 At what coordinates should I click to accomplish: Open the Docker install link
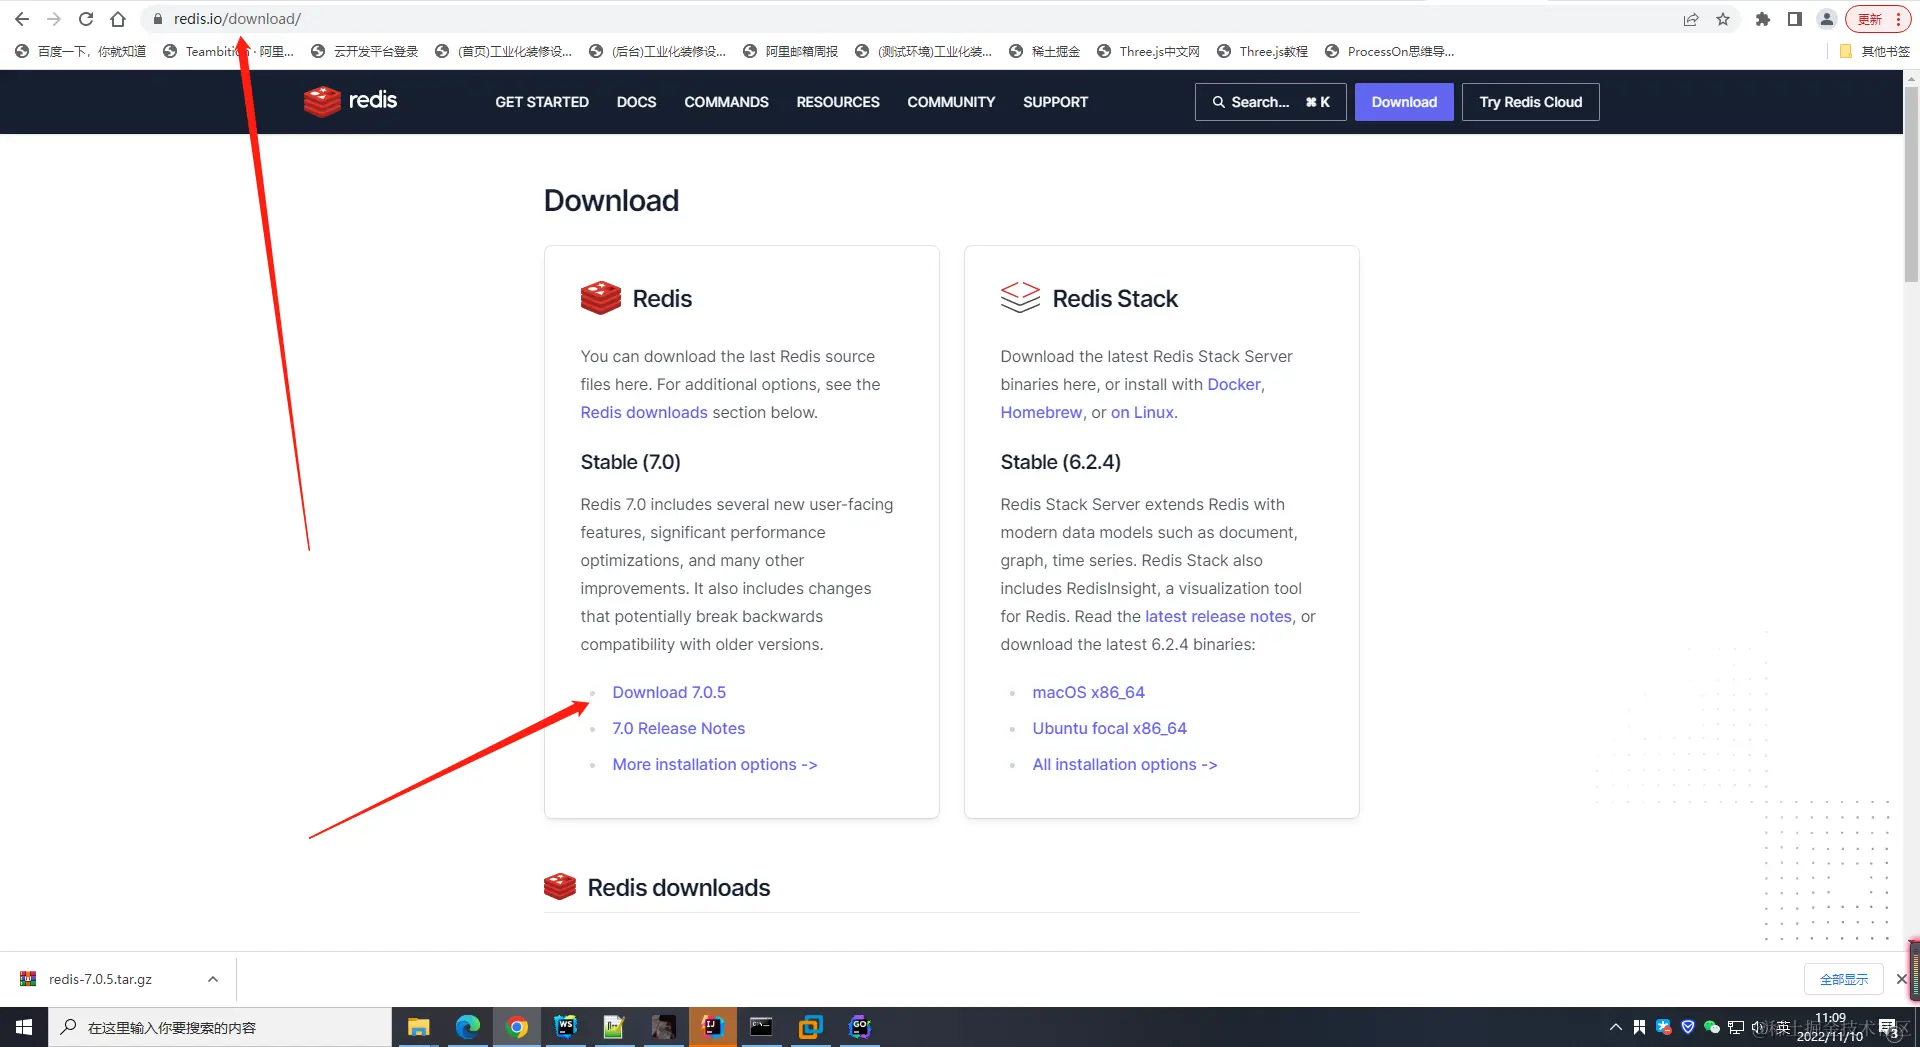1234,384
